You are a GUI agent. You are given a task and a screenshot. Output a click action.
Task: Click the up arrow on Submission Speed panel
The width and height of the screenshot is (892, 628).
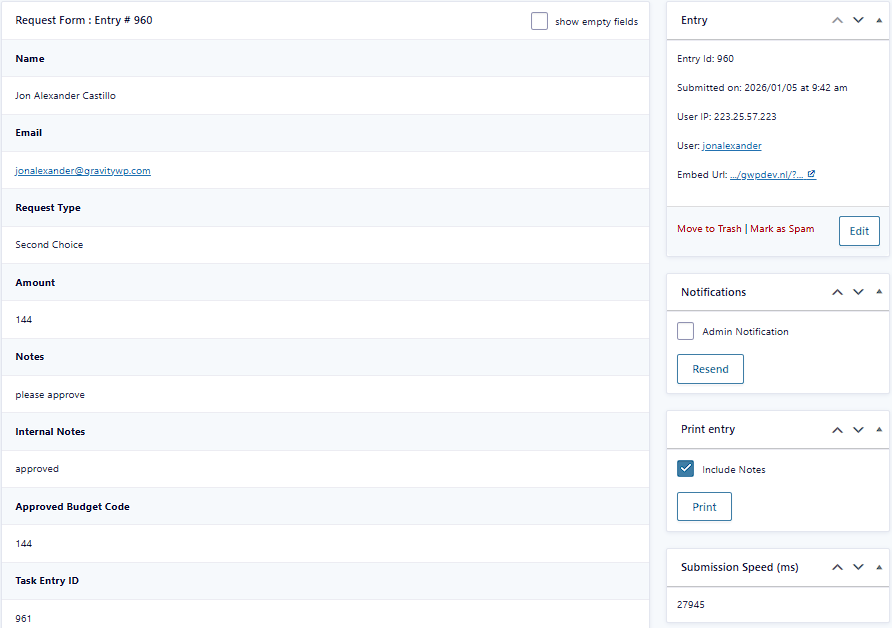tap(837, 567)
